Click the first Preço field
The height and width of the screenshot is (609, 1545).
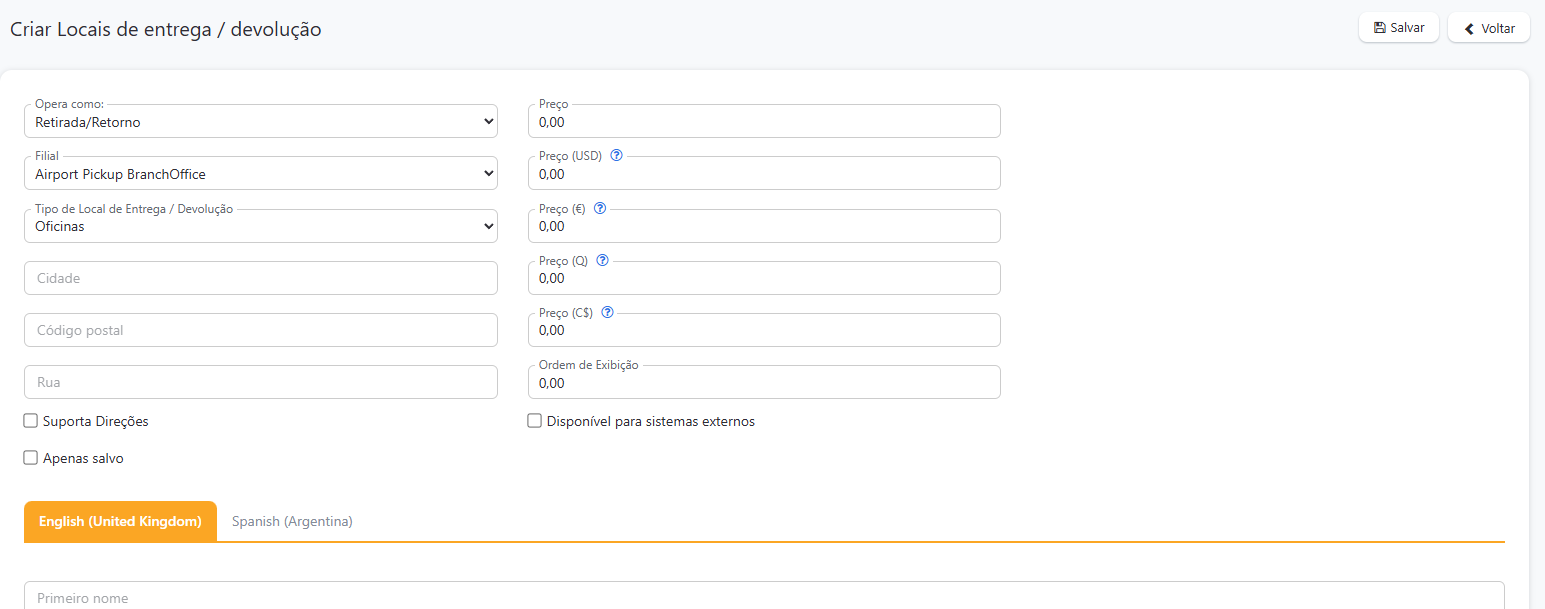pyautogui.click(x=764, y=122)
